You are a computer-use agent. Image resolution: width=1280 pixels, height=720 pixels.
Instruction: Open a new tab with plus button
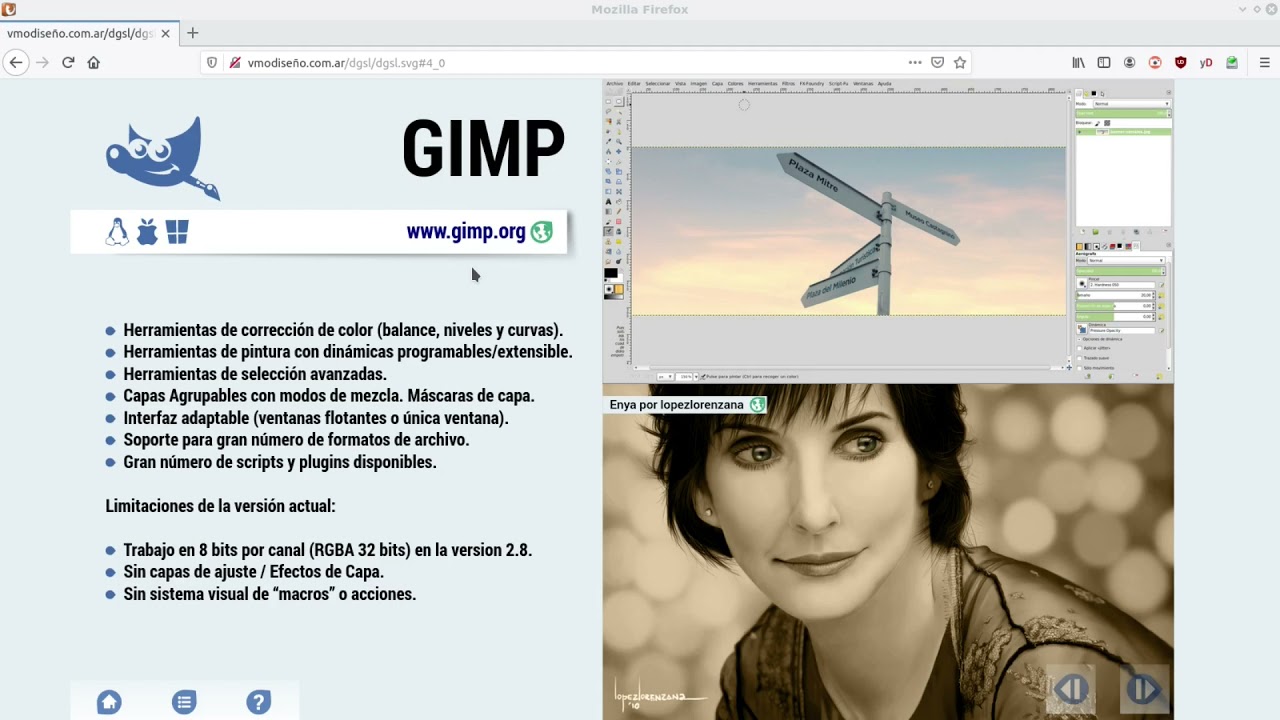tap(193, 33)
